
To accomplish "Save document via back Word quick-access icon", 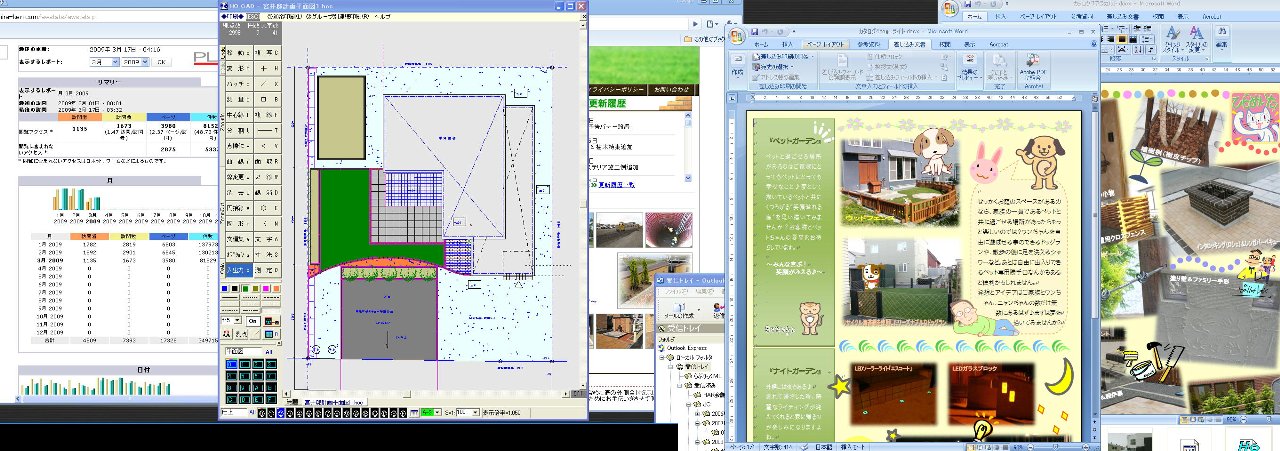I will [968, 4].
